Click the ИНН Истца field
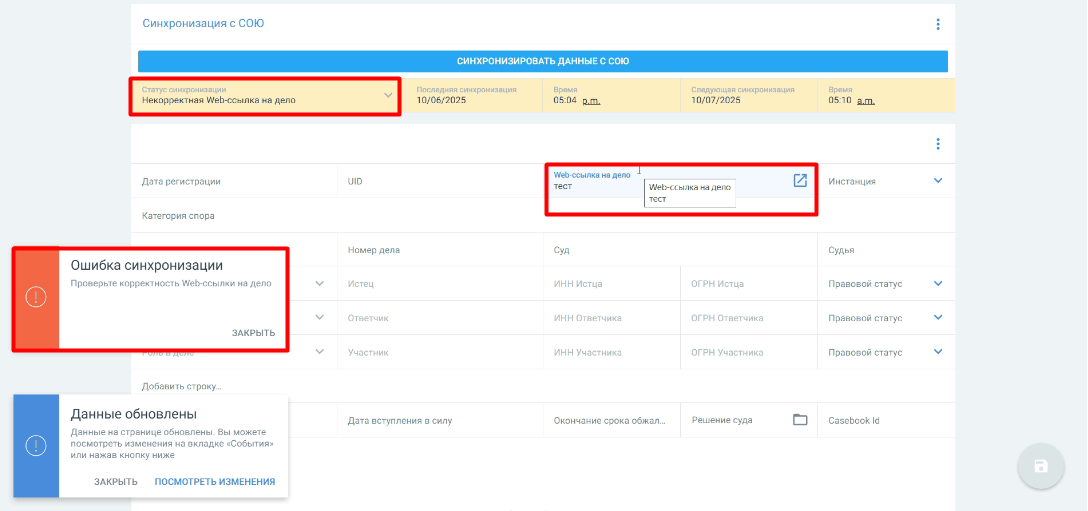1088x511 pixels. point(612,284)
